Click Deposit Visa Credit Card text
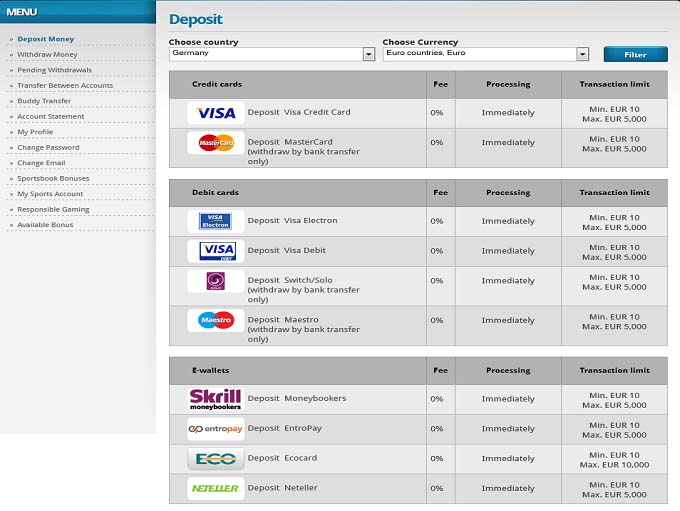This screenshot has width=680, height=511. (299, 112)
